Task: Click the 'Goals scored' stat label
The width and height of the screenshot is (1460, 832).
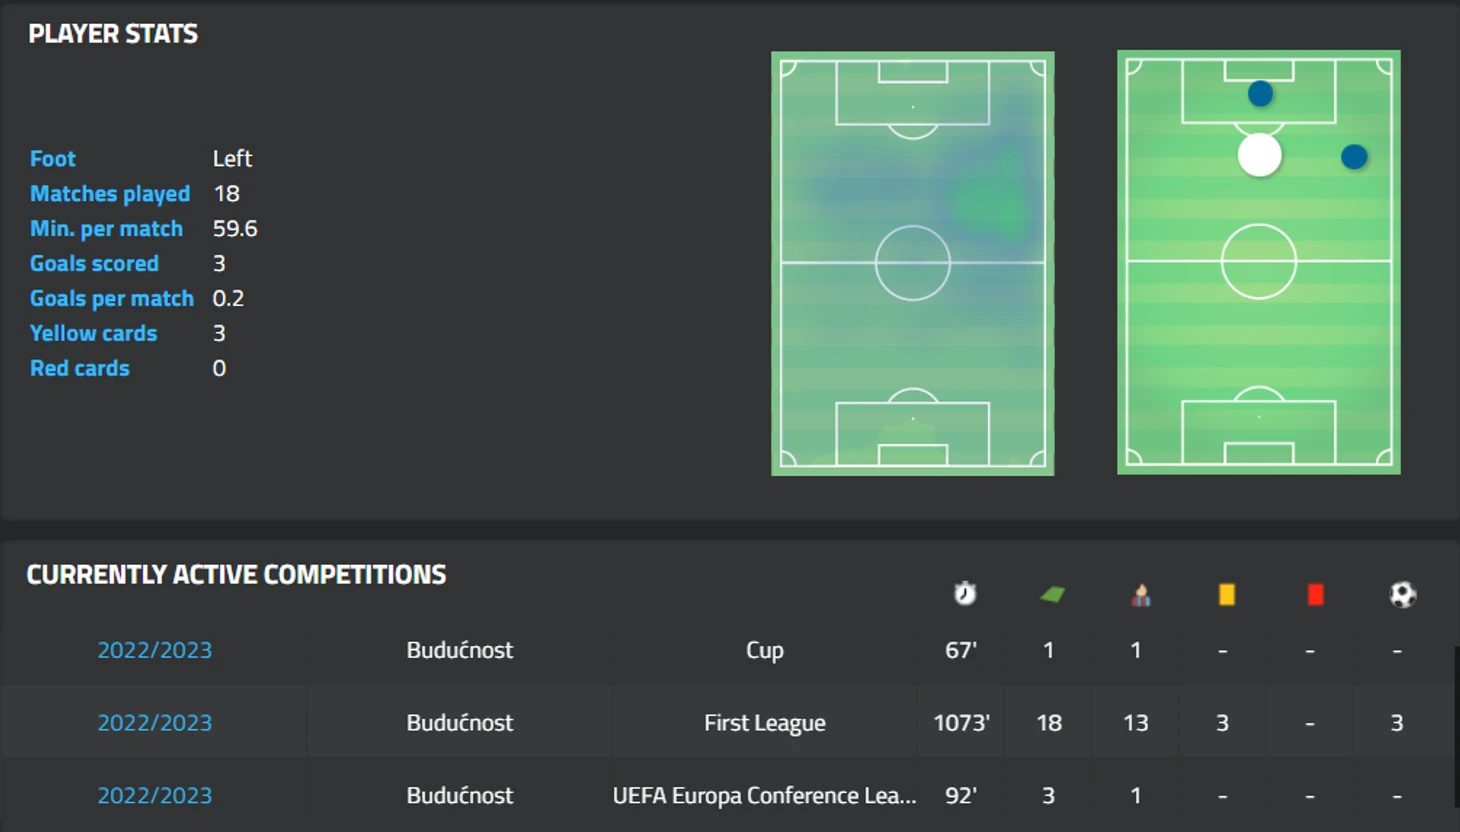Action: [94, 264]
